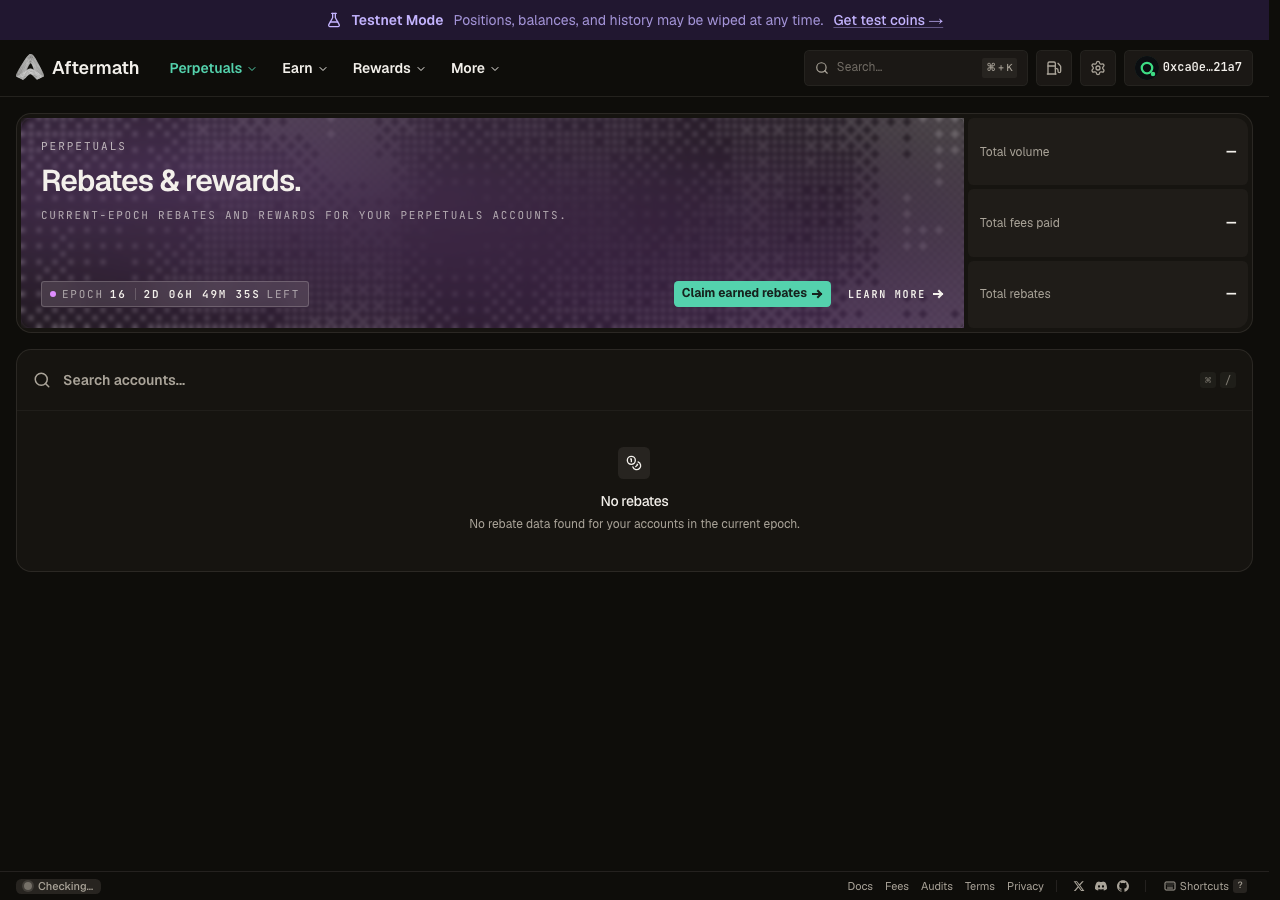Open the Terms footer link
Image resolution: width=1280 pixels, height=900 pixels.
pyautogui.click(x=980, y=886)
